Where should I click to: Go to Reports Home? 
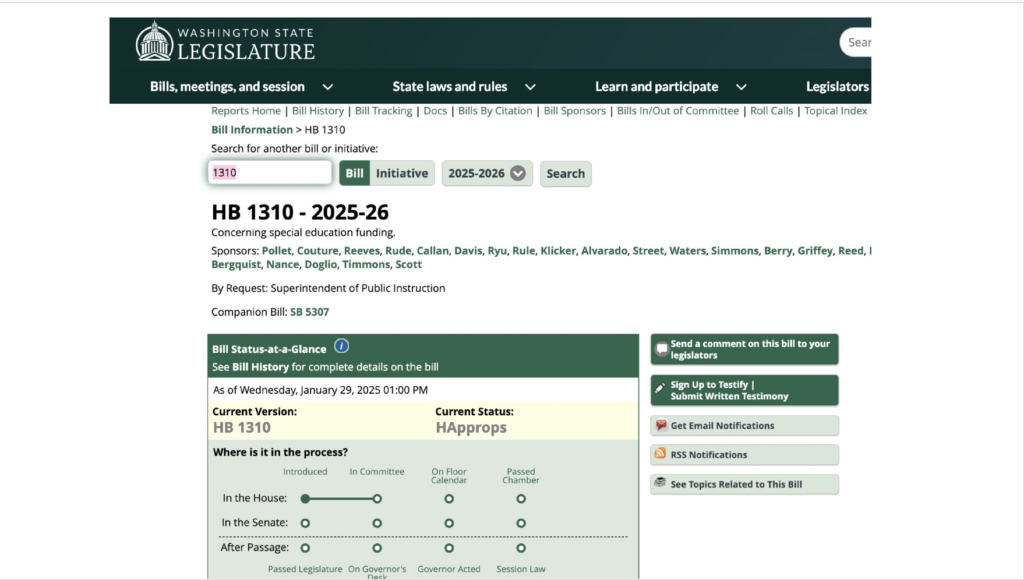246,111
